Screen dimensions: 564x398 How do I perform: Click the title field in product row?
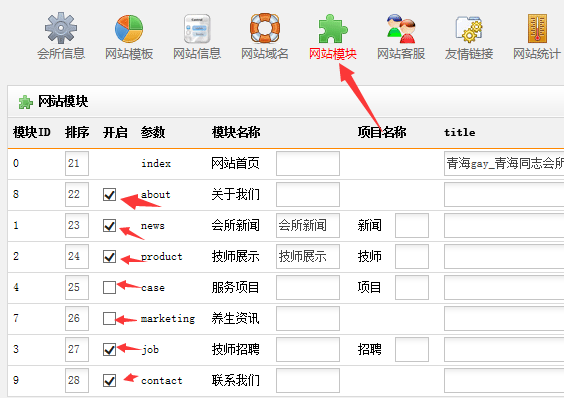(504, 256)
